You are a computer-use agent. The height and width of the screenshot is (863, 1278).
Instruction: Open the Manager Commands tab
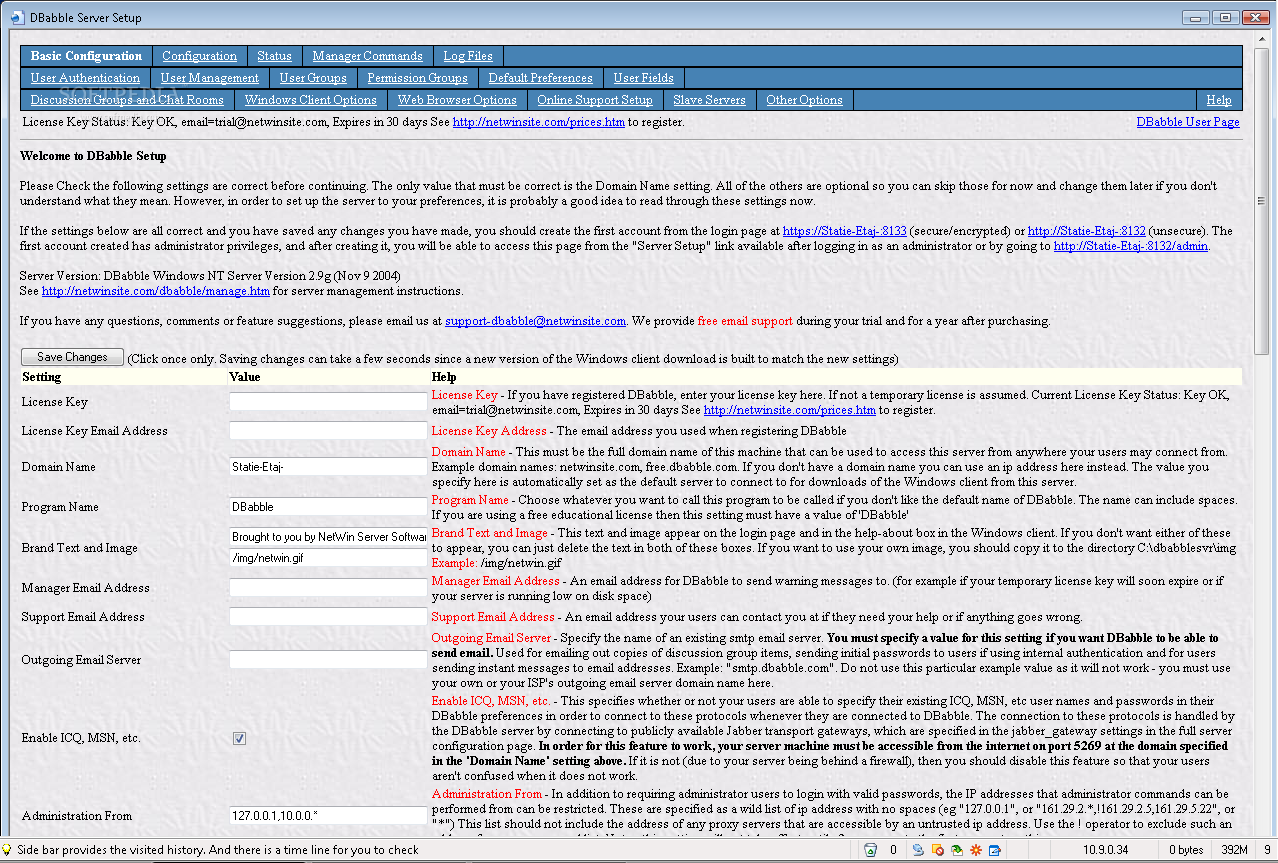[x=367, y=56]
